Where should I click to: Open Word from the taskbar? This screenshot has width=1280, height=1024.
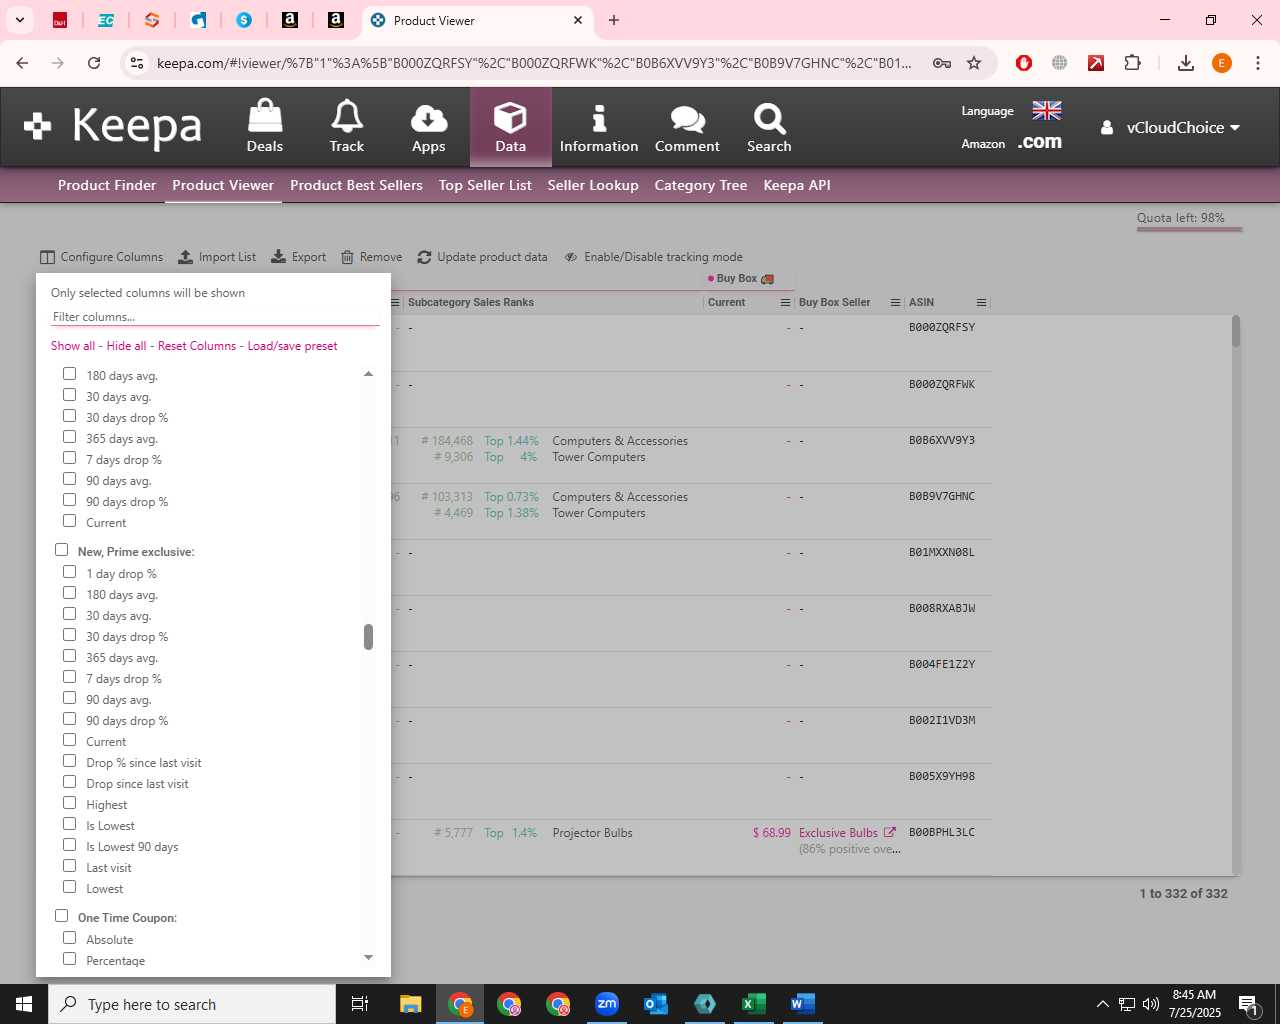click(x=802, y=1004)
